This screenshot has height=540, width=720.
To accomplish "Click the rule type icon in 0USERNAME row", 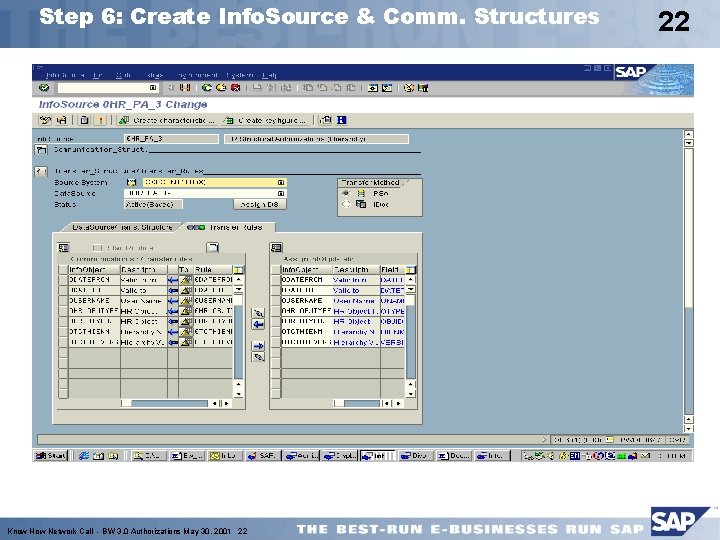I will 186,301.
